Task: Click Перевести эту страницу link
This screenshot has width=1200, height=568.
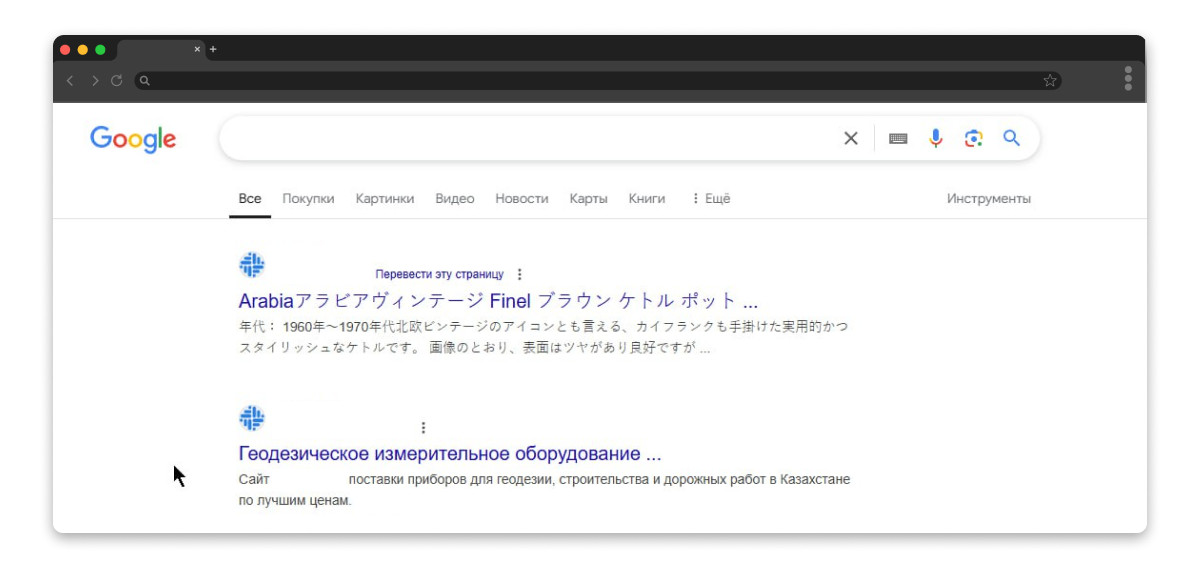Action: point(439,274)
